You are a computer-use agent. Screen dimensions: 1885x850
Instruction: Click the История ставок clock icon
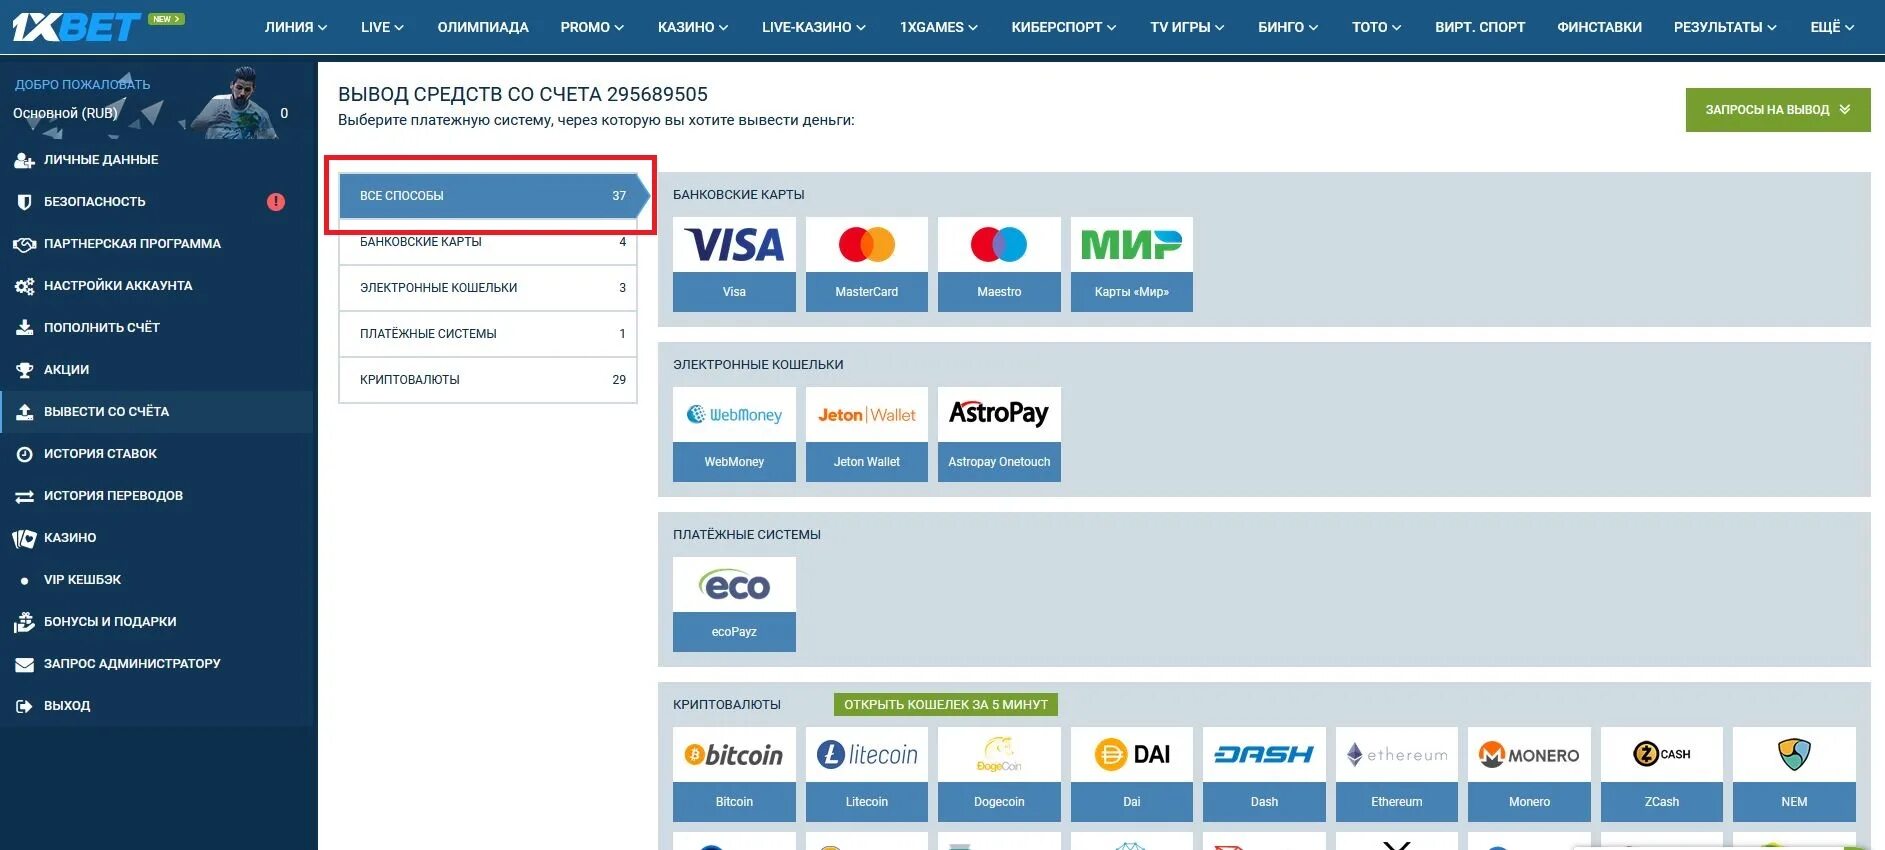24,454
